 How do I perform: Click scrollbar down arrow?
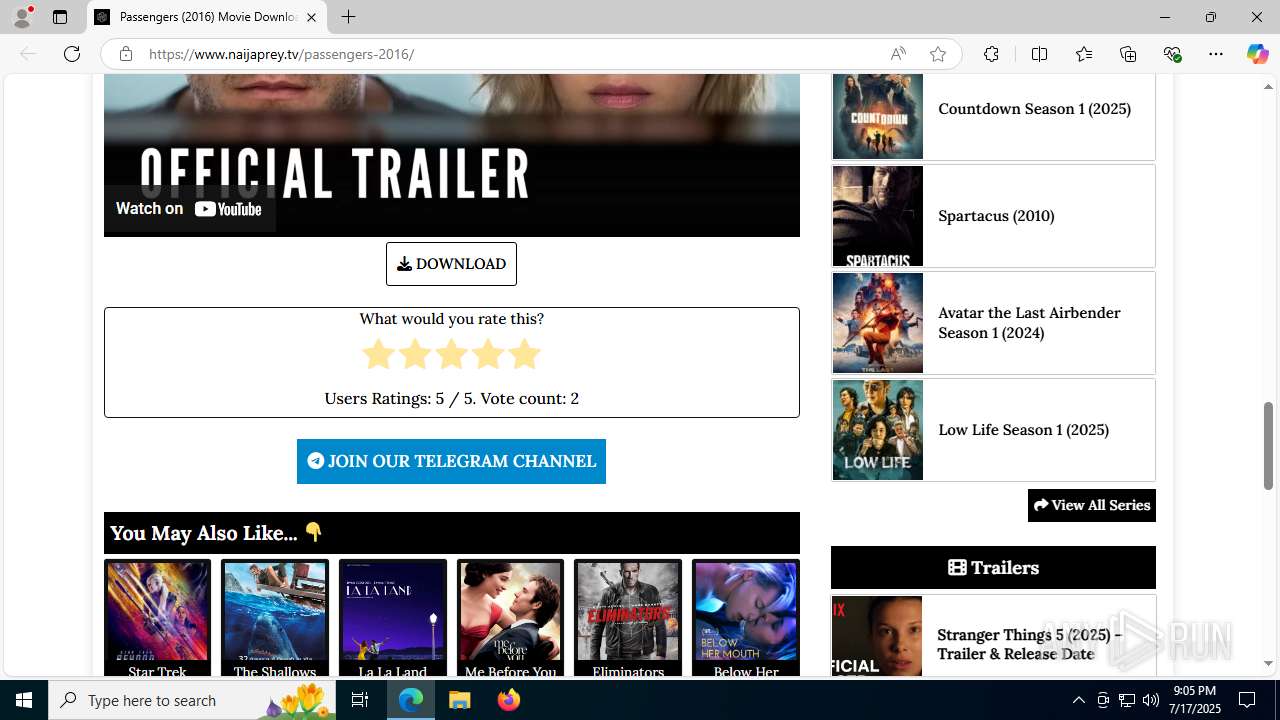pyautogui.click(x=1269, y=663)
